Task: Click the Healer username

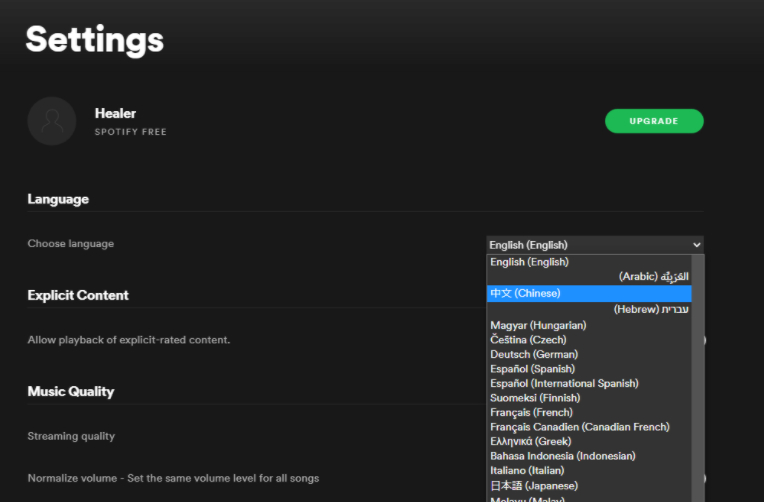Action: tap(115, 113)
